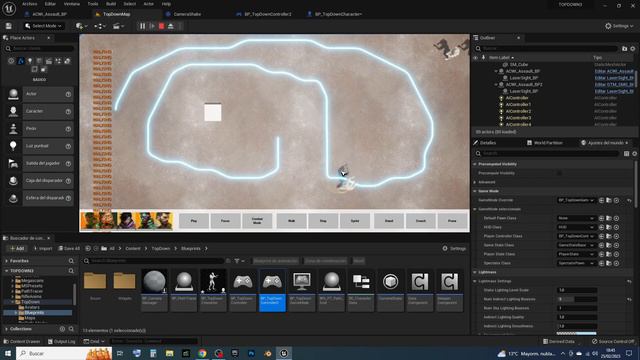Click the Outliner search field
Screen dimensions: 640x360
pyautogui.click(x=547, y=49)
